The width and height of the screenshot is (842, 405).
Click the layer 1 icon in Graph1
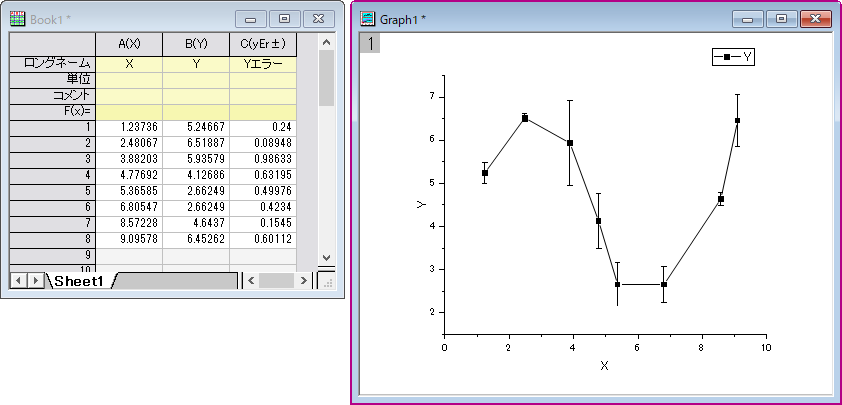[x=369, y=43]
